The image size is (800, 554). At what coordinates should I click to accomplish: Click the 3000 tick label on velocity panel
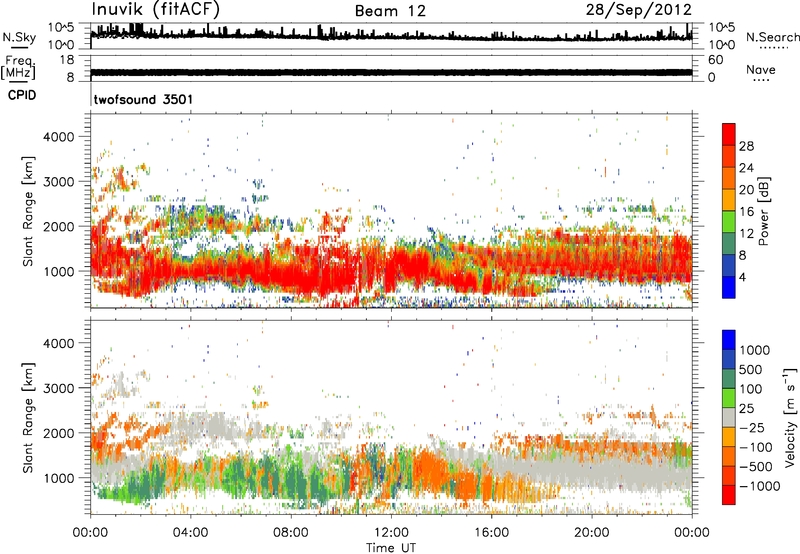58,388
